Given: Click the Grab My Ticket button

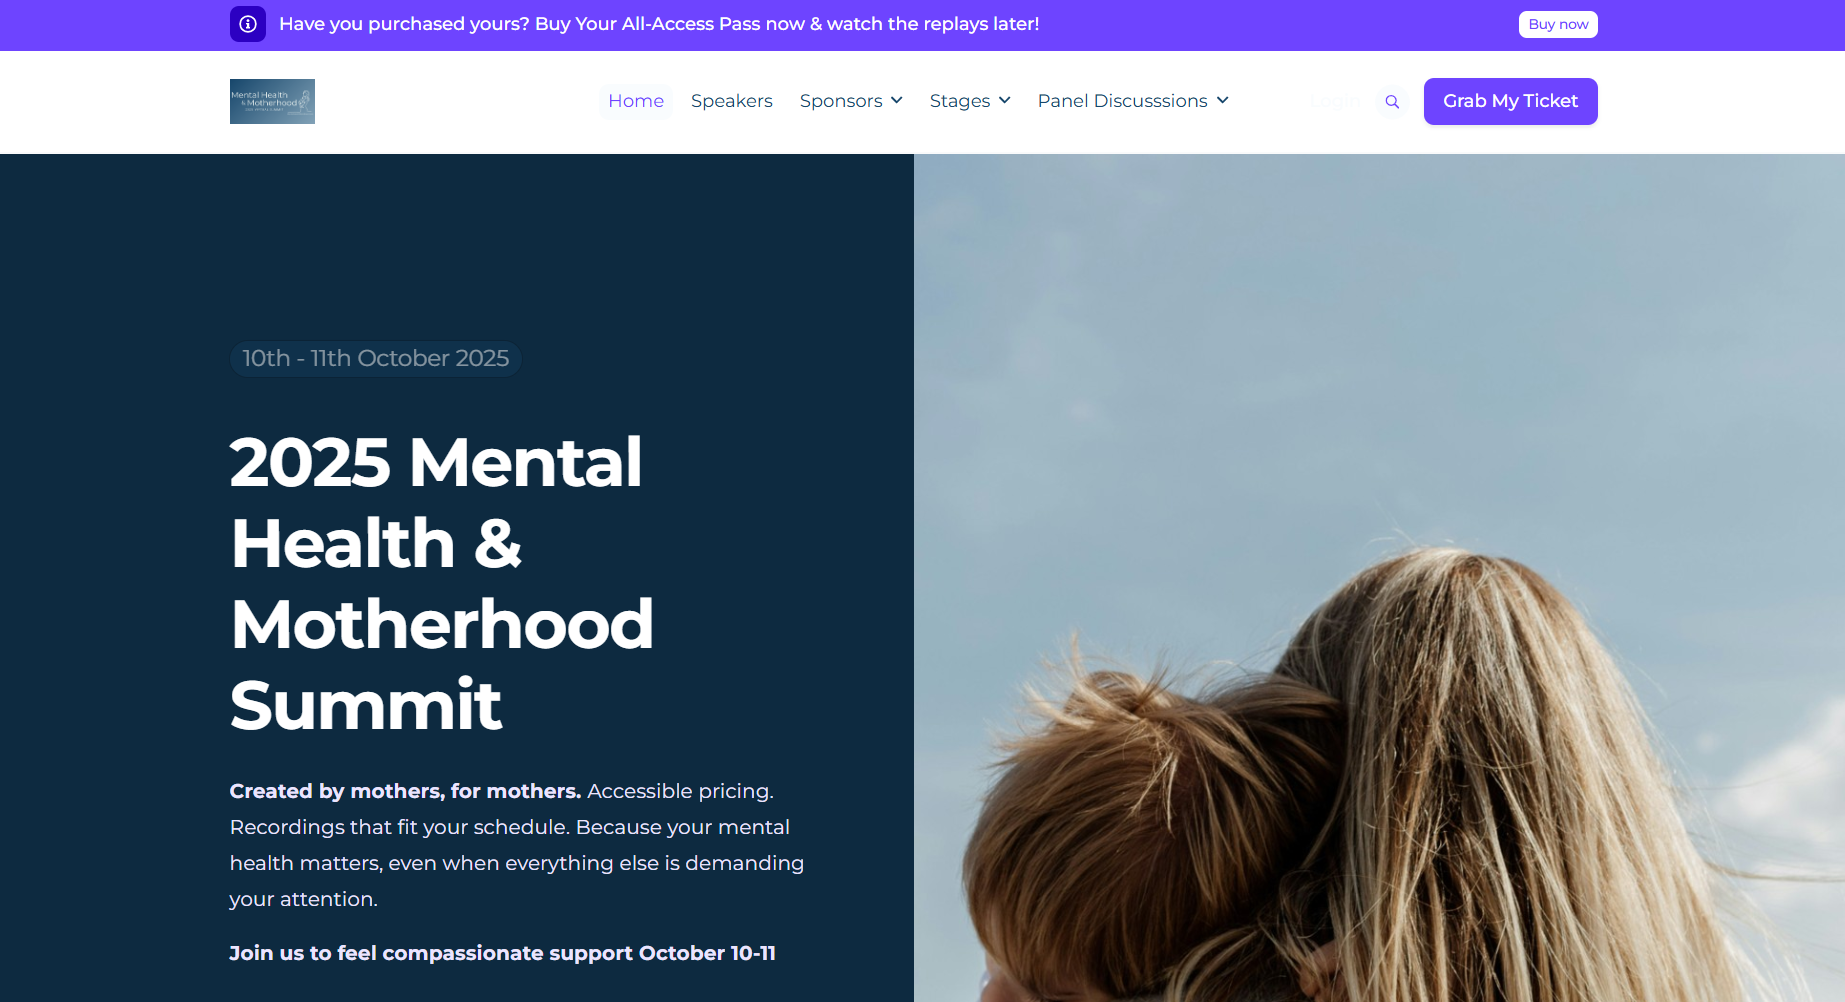Looking at the screenshot, I should click(x=1510, y=101).
